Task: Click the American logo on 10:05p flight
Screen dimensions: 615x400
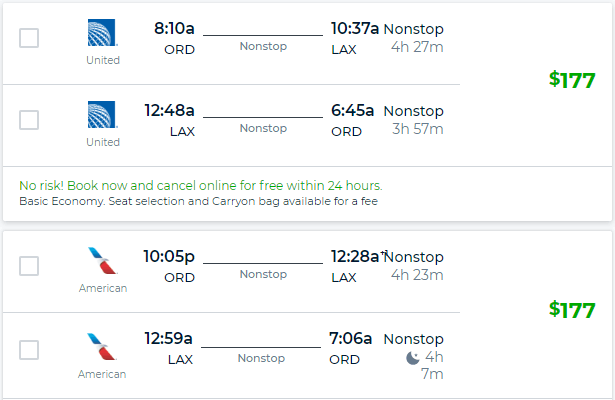Action: point(102,260)
